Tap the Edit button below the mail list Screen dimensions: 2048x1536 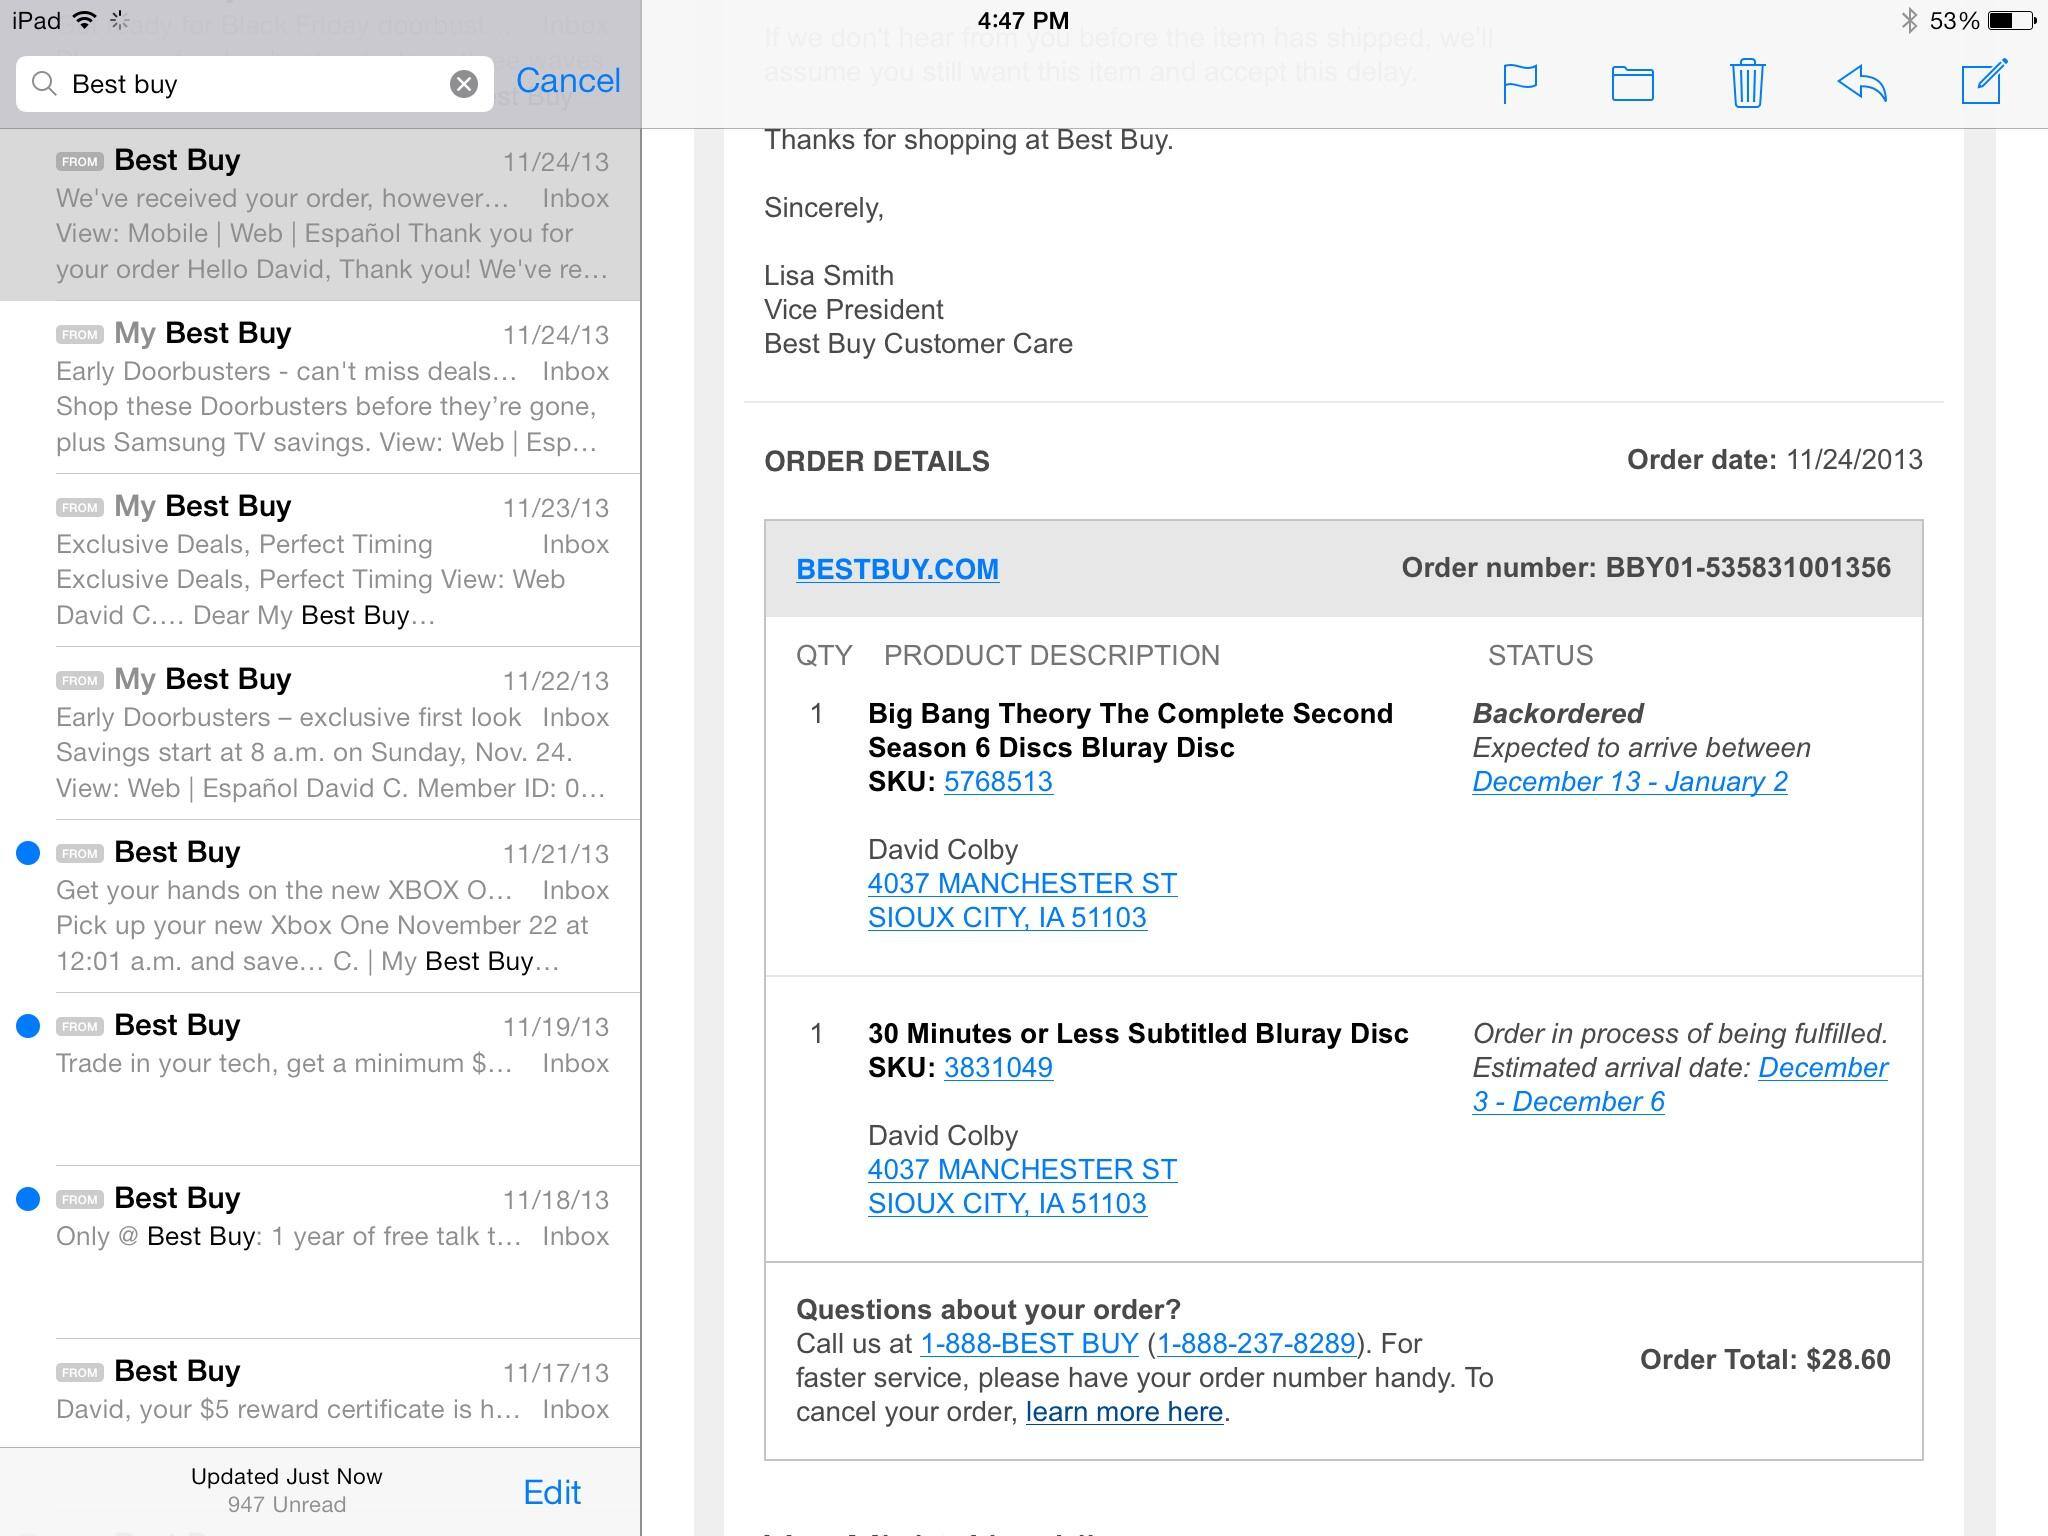(552, 1492)
